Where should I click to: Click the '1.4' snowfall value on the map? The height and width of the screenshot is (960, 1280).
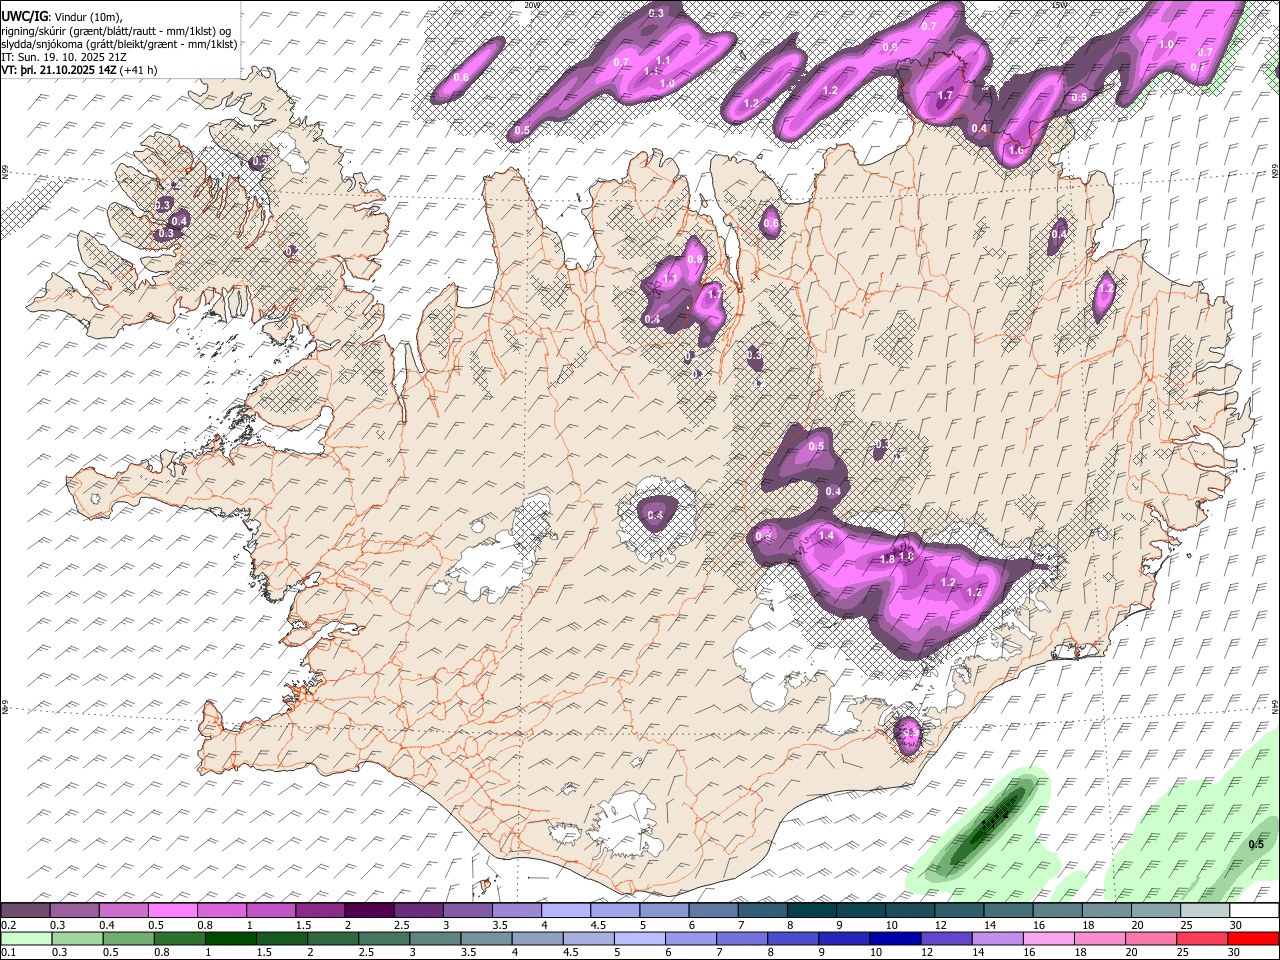click(x=826, y=536)
